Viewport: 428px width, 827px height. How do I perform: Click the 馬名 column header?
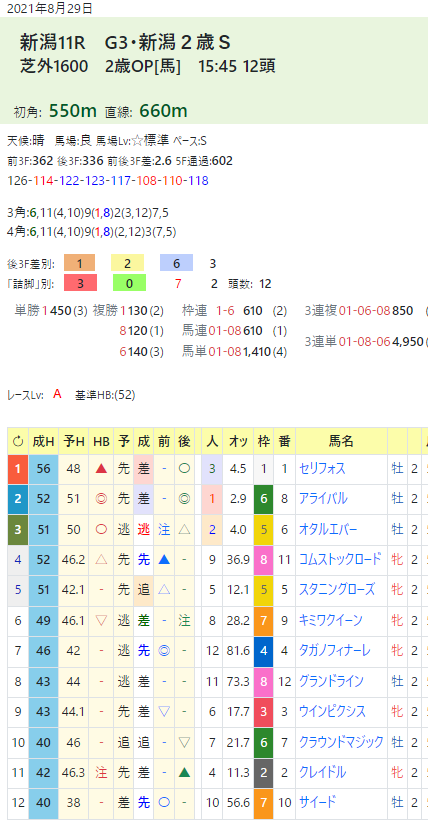(x=341, y=441)
